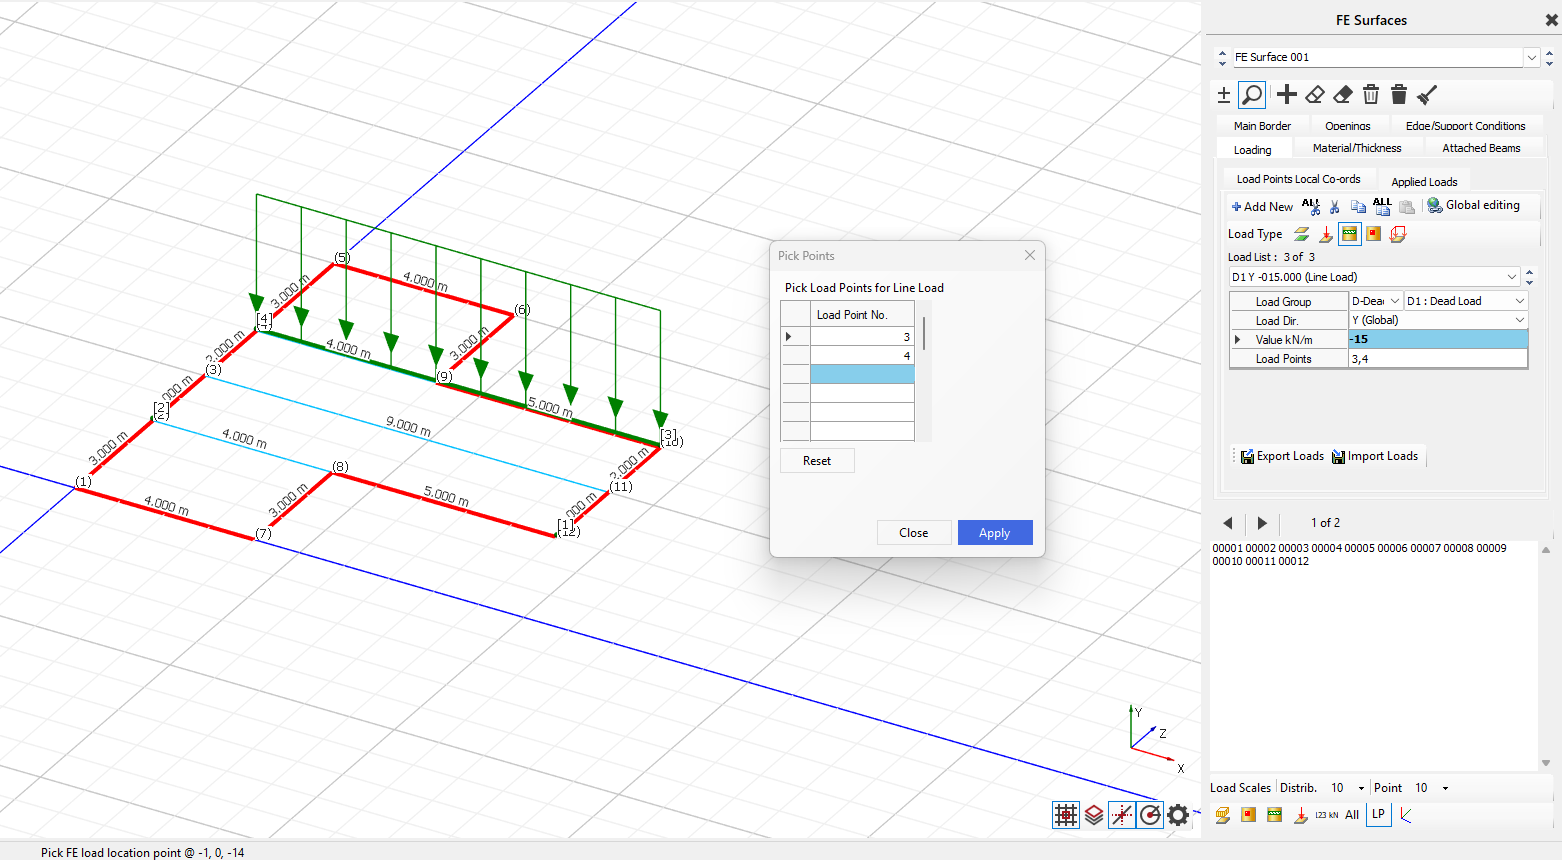1562x860 pixels.
Task: Click the scissors cut load icon
Action: [x=1334, y=206]
